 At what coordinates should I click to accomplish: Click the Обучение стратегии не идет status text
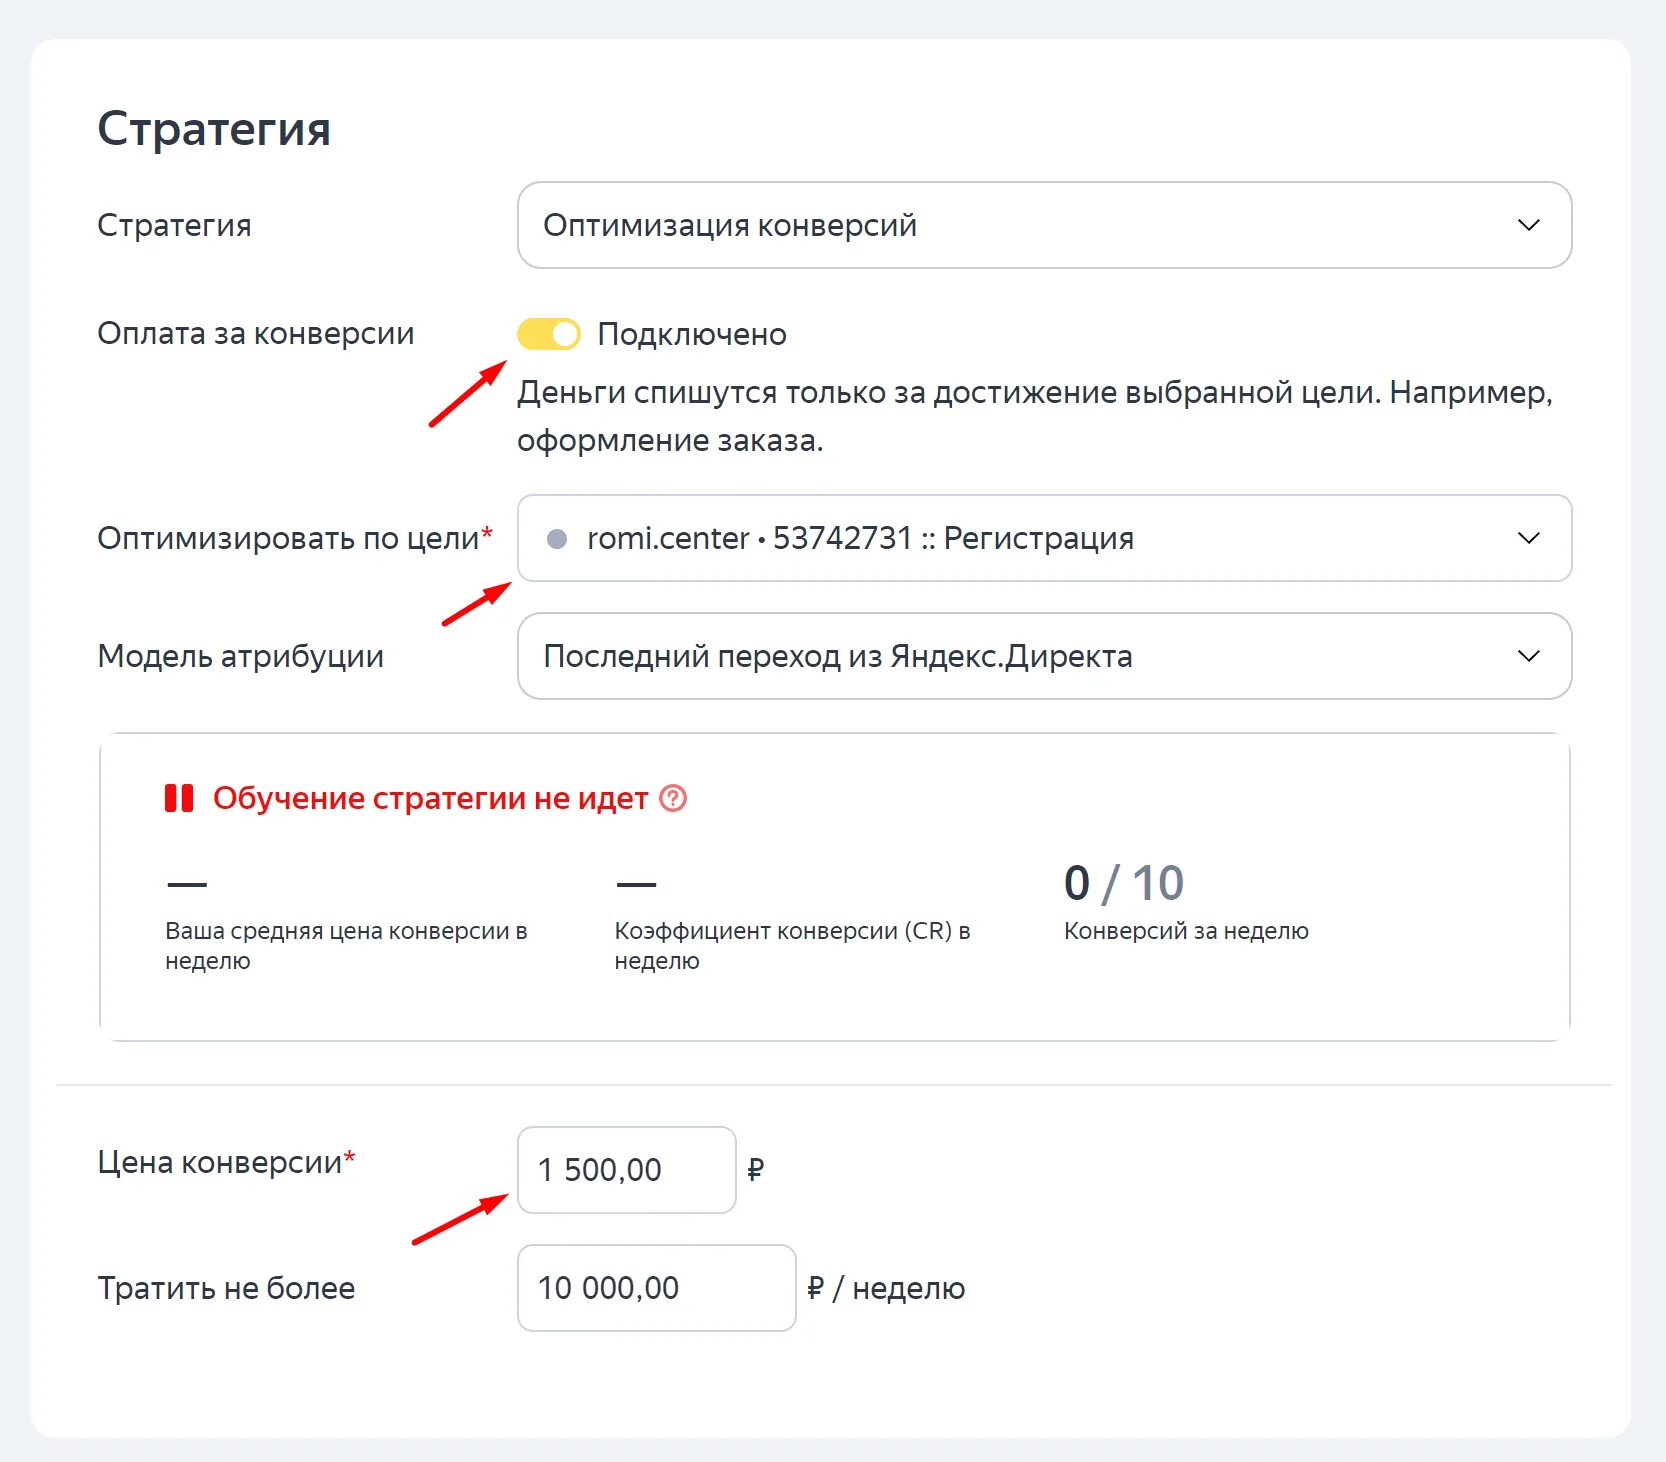[430, 798]
